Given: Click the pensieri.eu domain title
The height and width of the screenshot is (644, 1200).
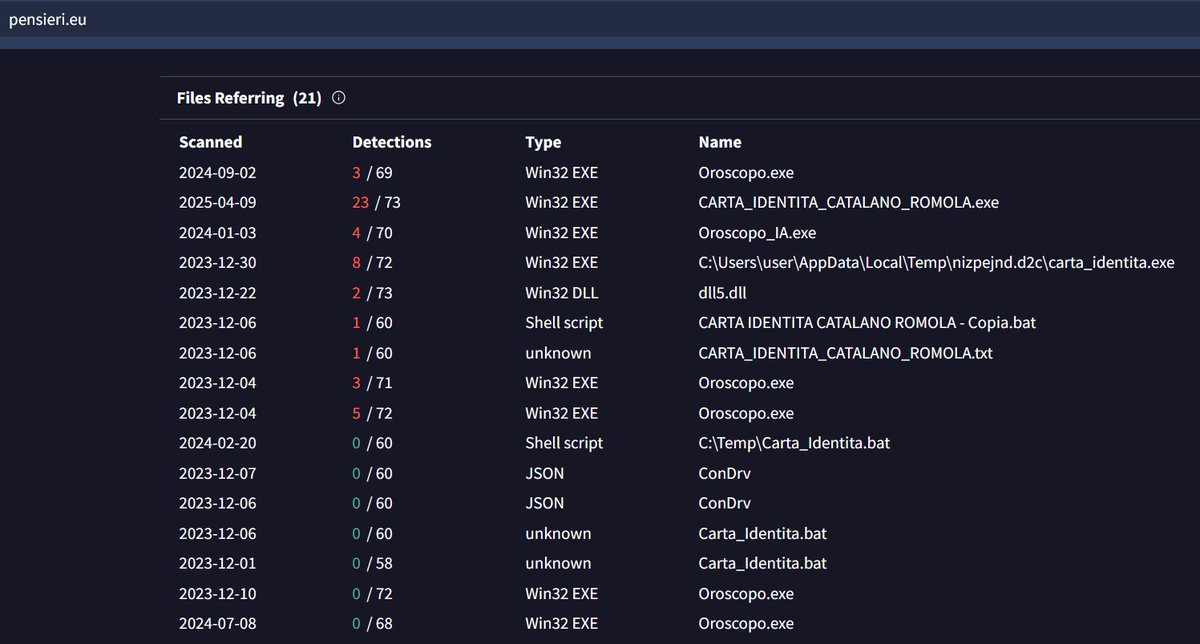Looking at the screenshot, I should [47, 20].
